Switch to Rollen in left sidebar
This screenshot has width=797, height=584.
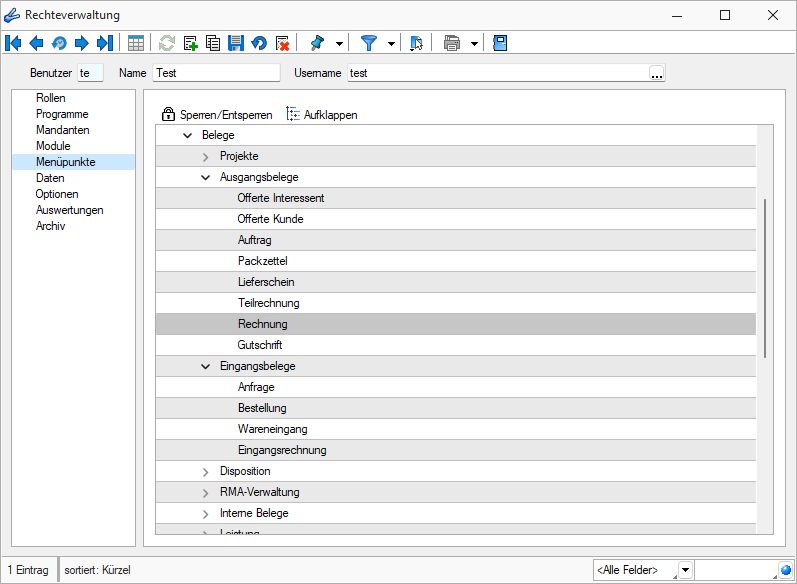(50, 98)
